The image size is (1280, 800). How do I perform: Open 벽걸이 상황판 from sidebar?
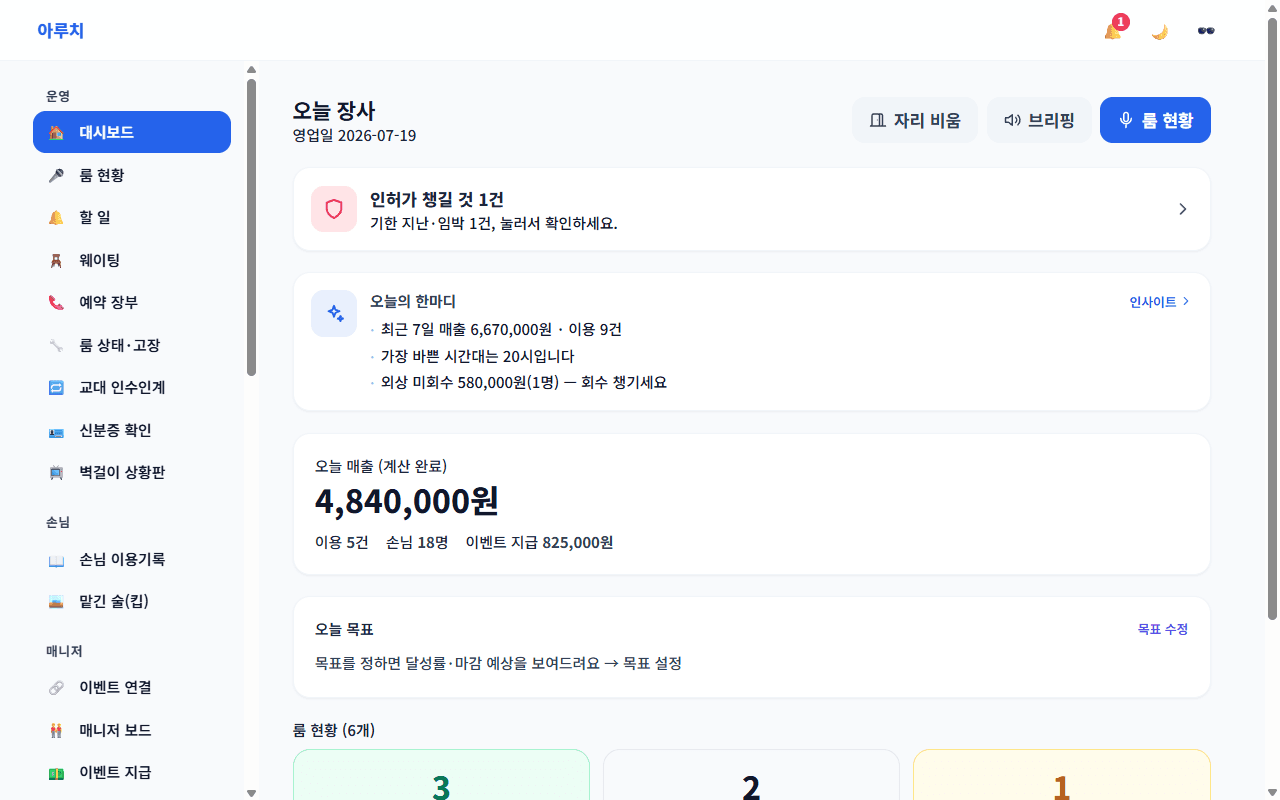click(x=132, y=472)
